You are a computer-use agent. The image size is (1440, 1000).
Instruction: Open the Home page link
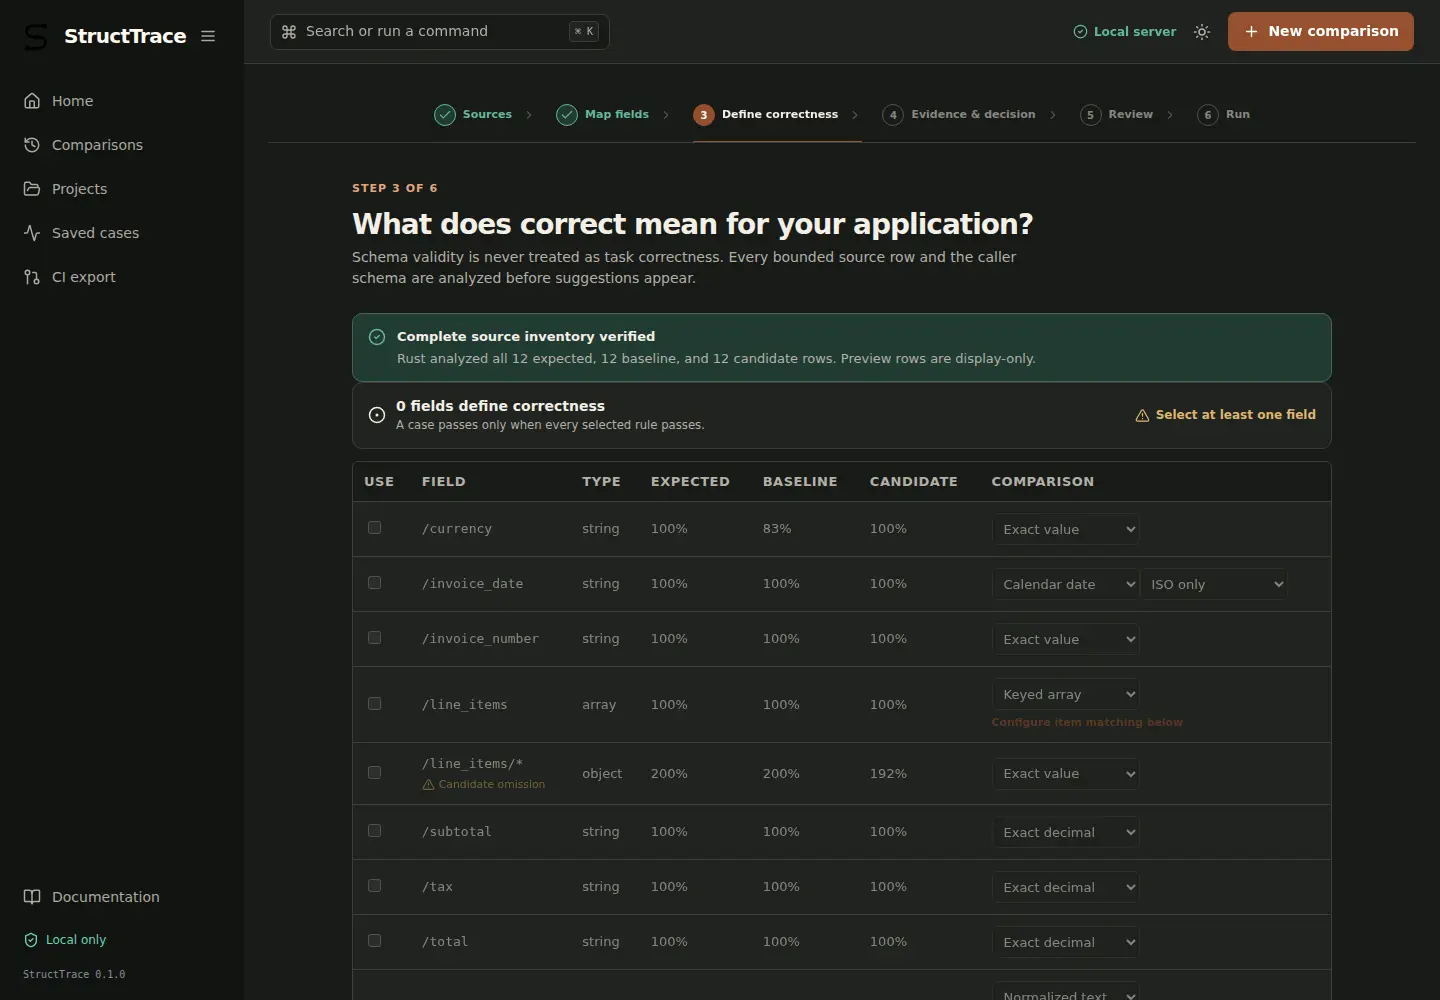coord(122,101)
